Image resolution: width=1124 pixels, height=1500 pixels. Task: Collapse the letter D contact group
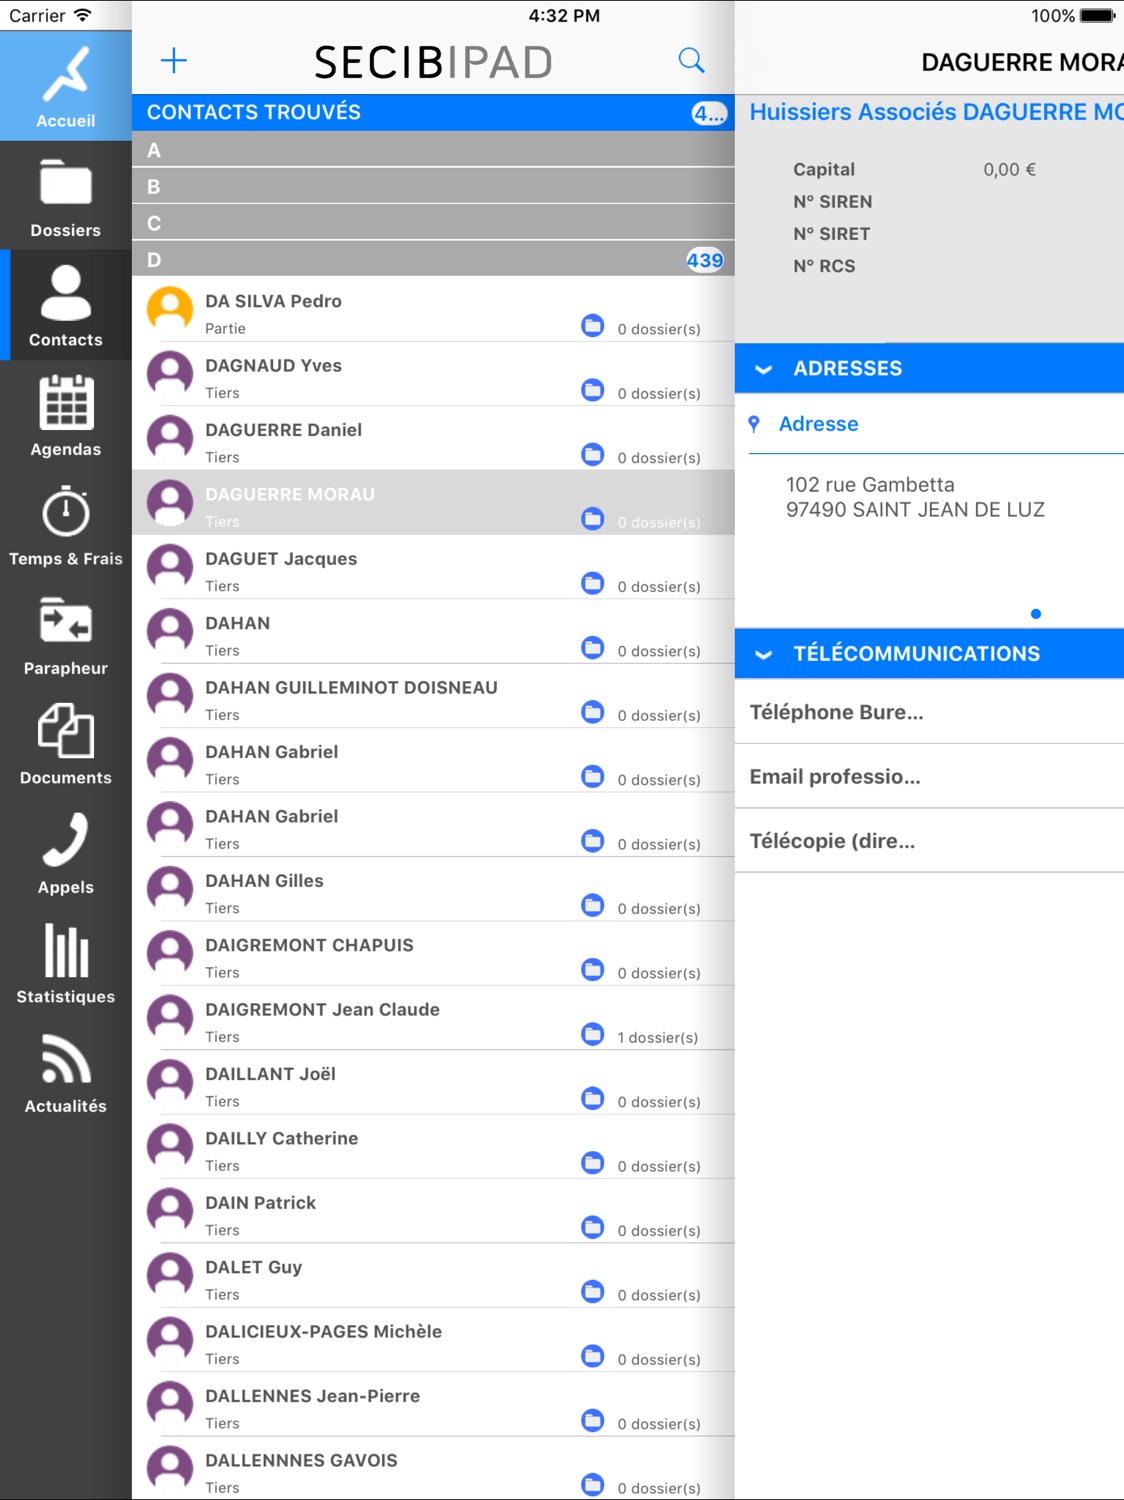(433, 260)
